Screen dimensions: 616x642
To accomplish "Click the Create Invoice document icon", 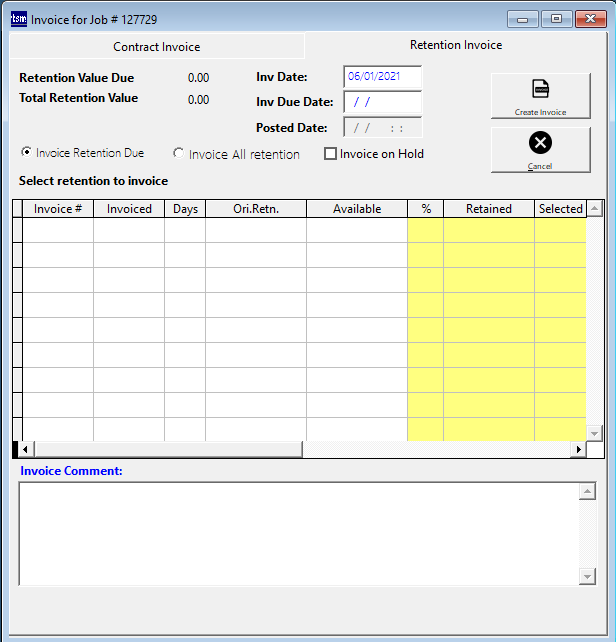I will pyautogui.click(x=540, y=90).
